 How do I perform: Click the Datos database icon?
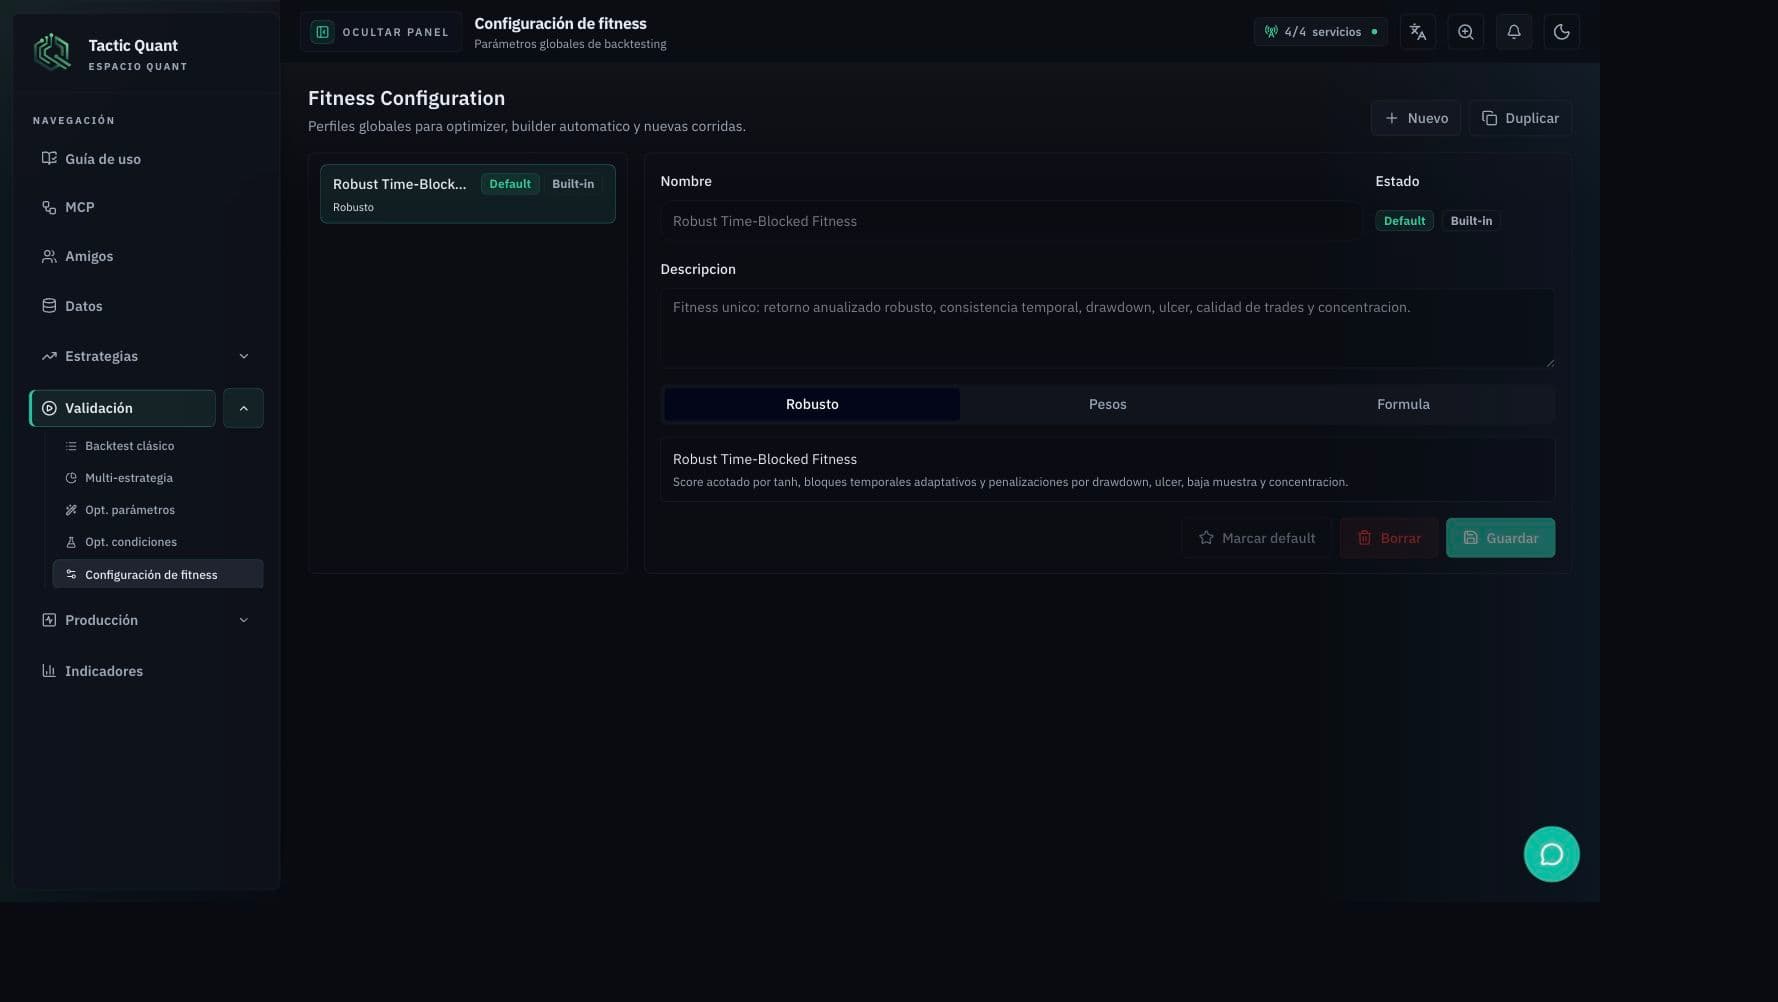[49, 306]
